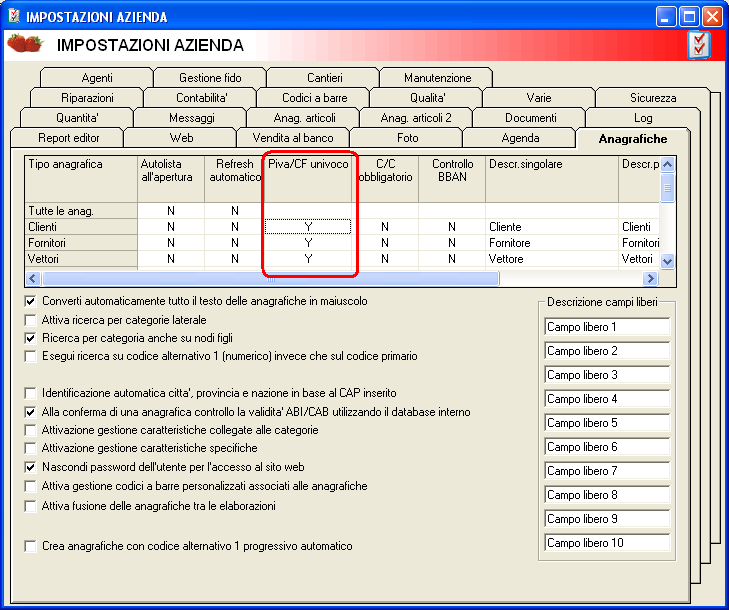This screenshot has width=729, height=610.
Task: Click the grid's scroll down arrow
Action: (667, 261)
